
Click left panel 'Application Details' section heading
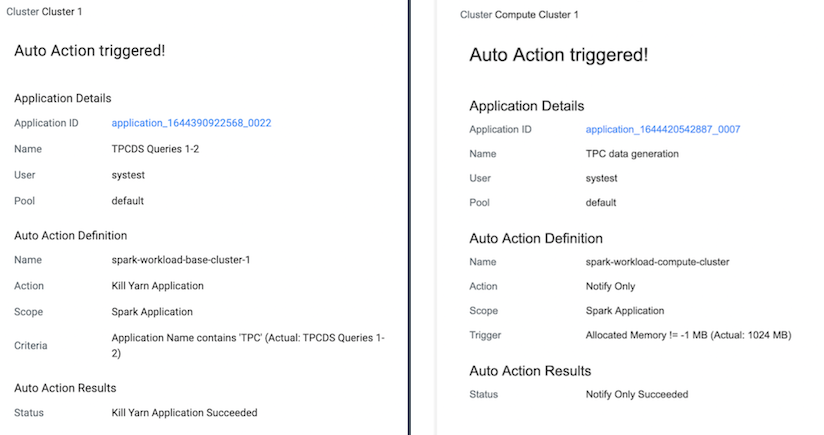pos(63,98)
